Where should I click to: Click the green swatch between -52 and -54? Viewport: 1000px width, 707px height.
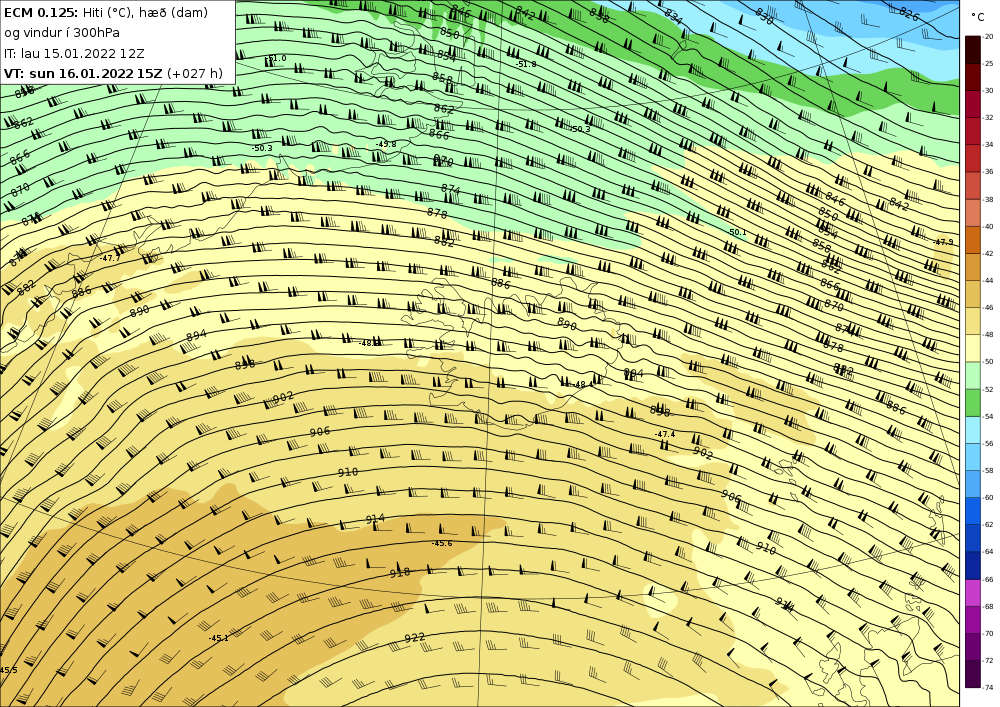coord(973,403)
